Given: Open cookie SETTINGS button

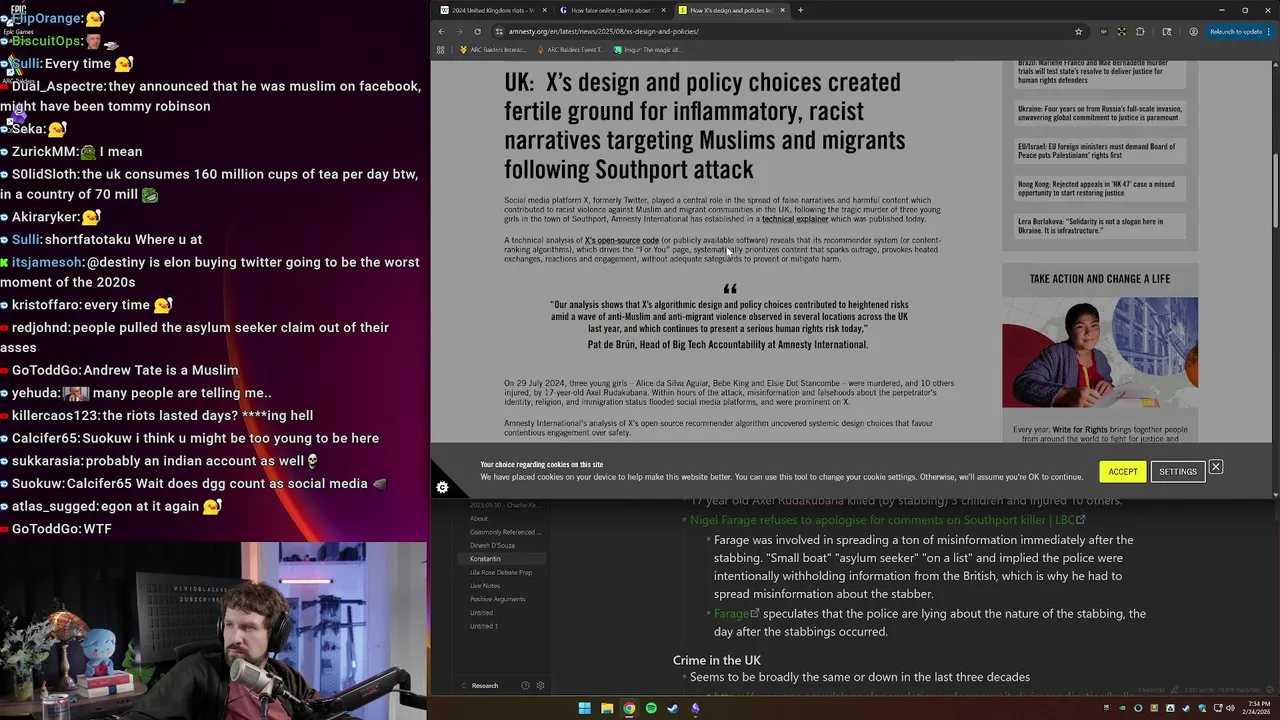Looking at the screenshot, I should tap(1178, 472).
